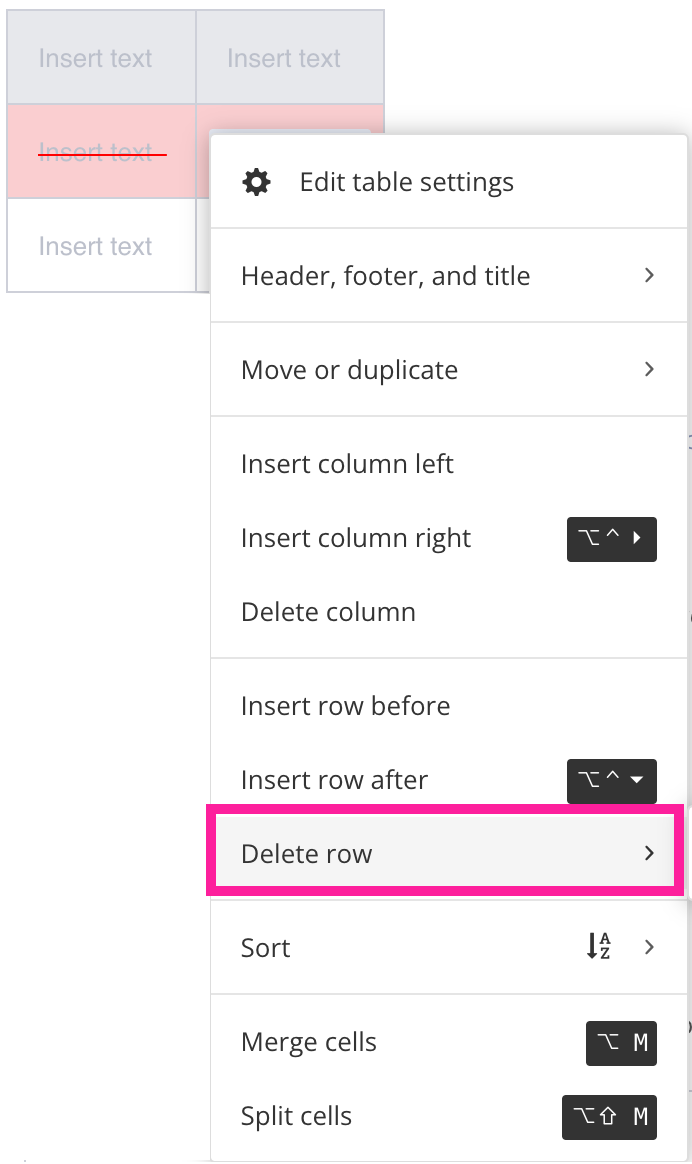
Task: Click the Merge cells ⌥M shortcut badge
Action: pyautogui.click(x=621, y=1043)
